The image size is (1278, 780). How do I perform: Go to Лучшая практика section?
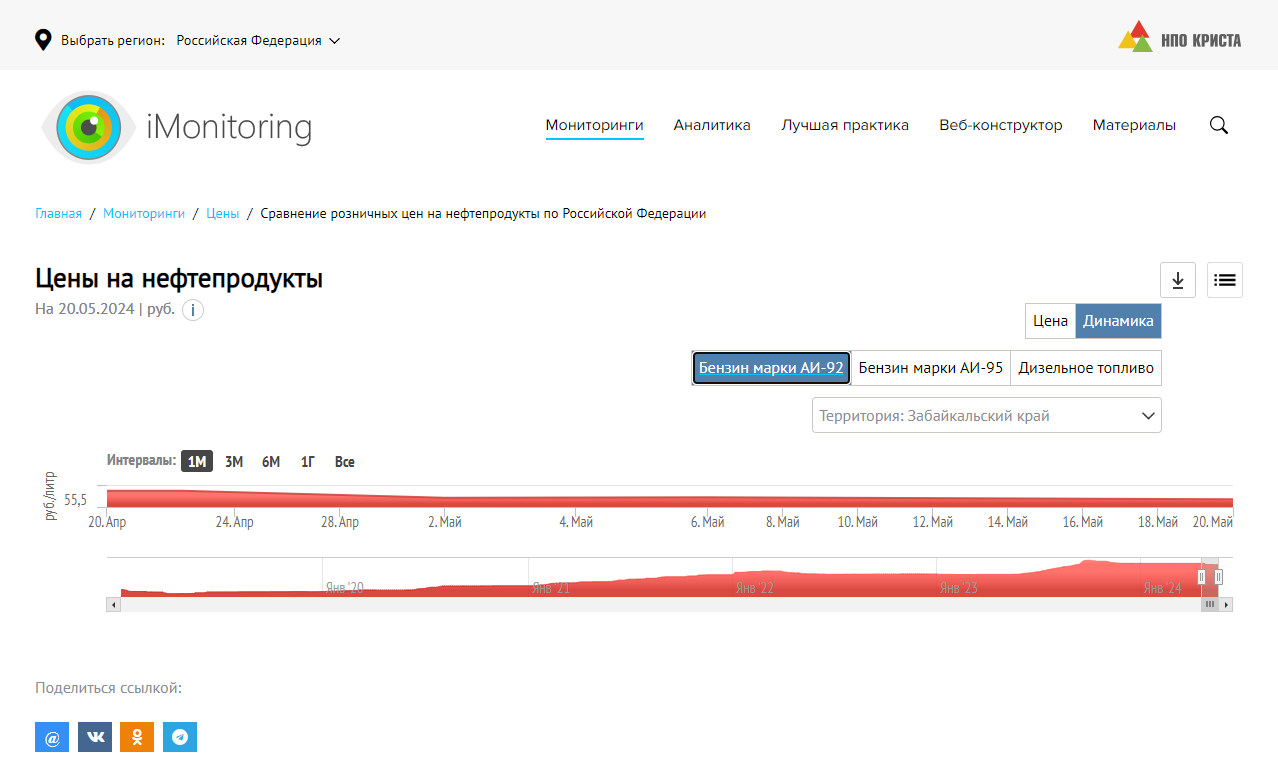pyautogui.click(x=844, y=125)
